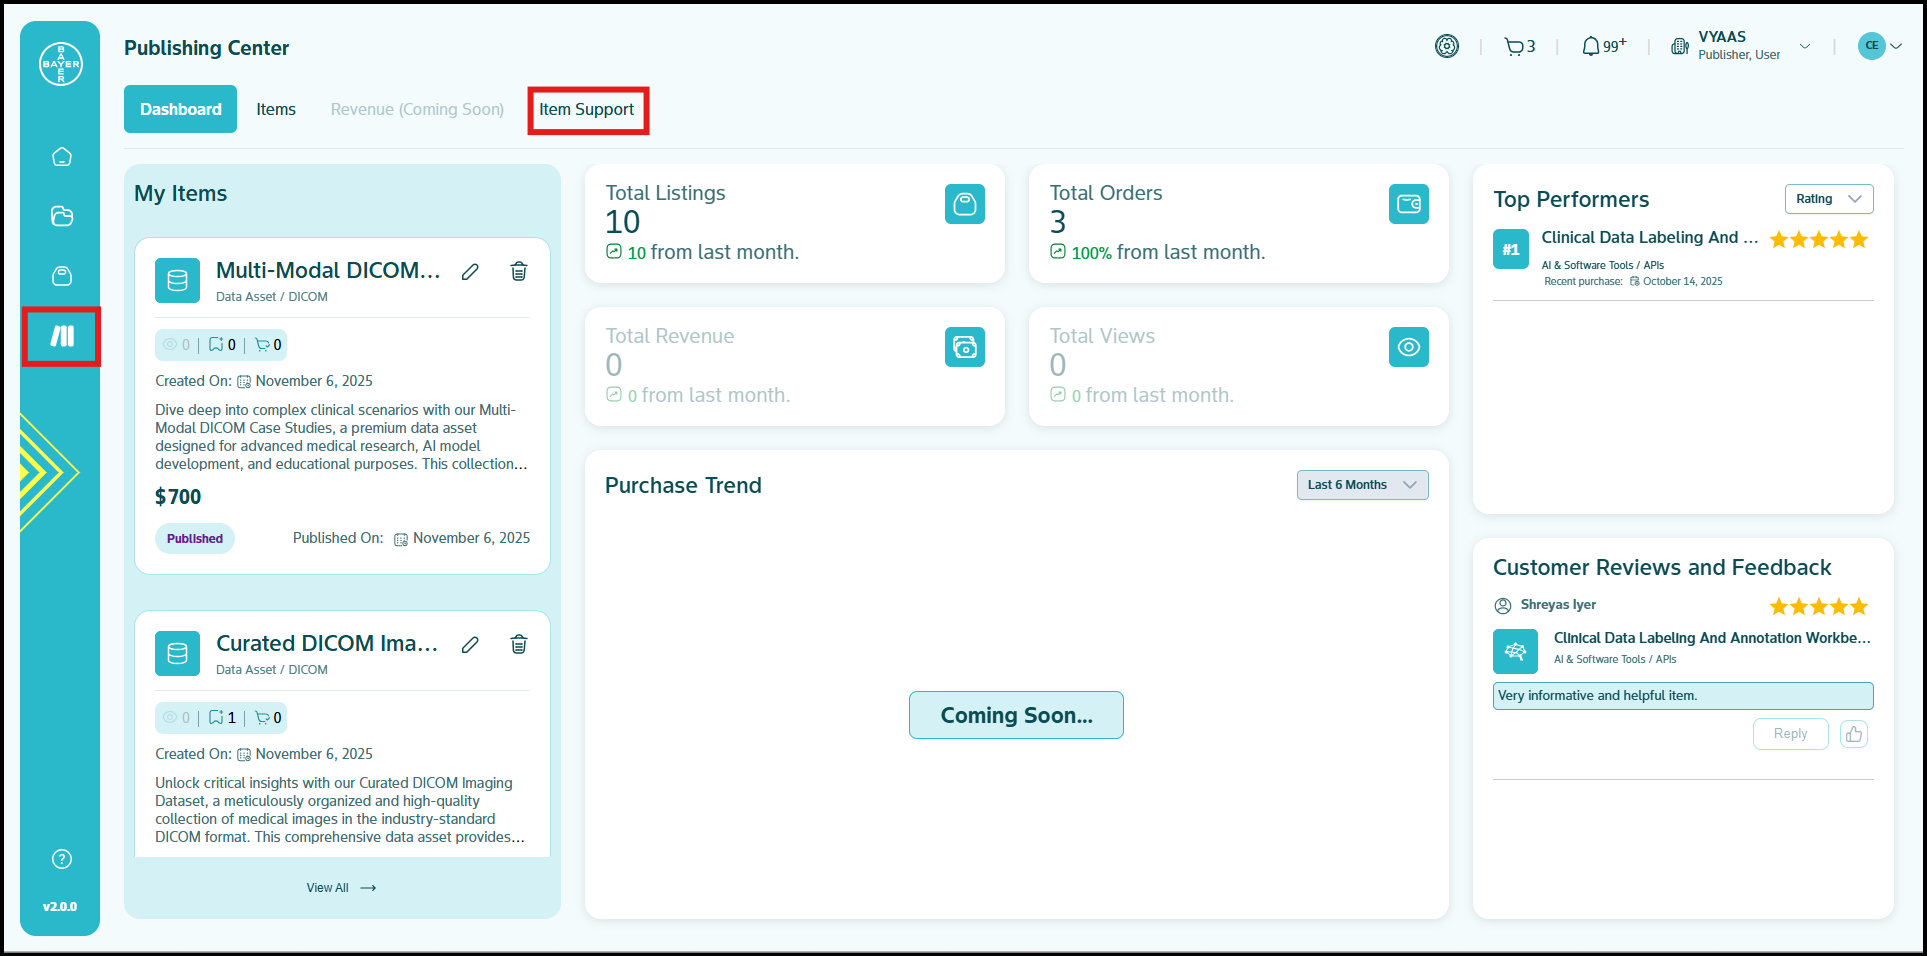This screenshot has width=1927, height=956.
Task: Open Publishing Center books icon in sidebar
Action: coord(62,336)
